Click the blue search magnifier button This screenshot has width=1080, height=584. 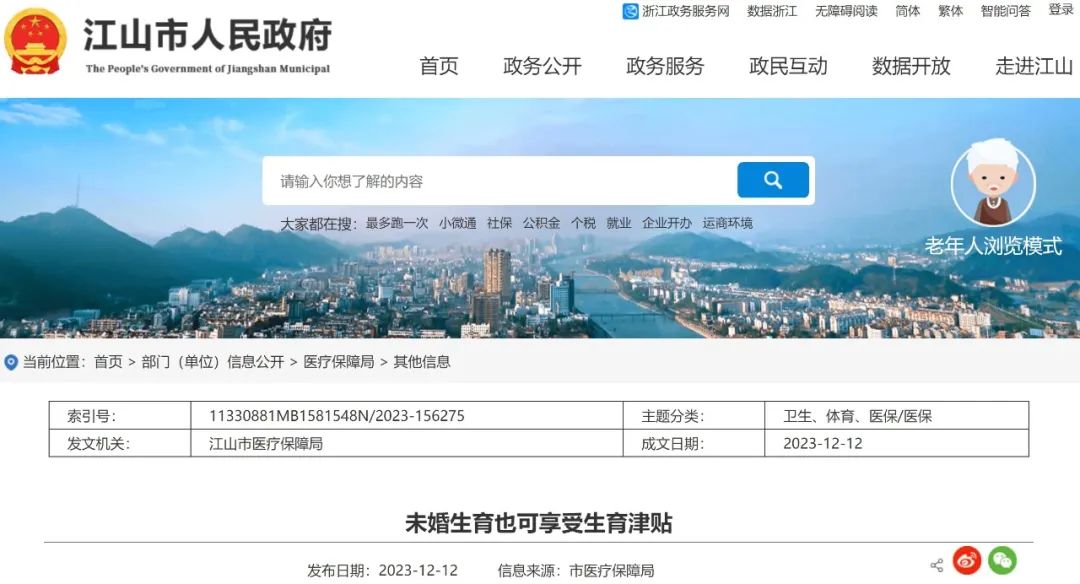[x=773, y=180]
